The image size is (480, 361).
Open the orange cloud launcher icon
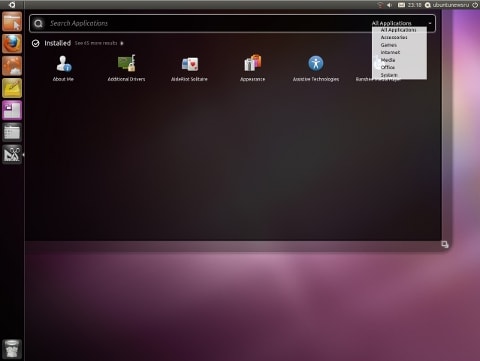(x=12, y=66)
